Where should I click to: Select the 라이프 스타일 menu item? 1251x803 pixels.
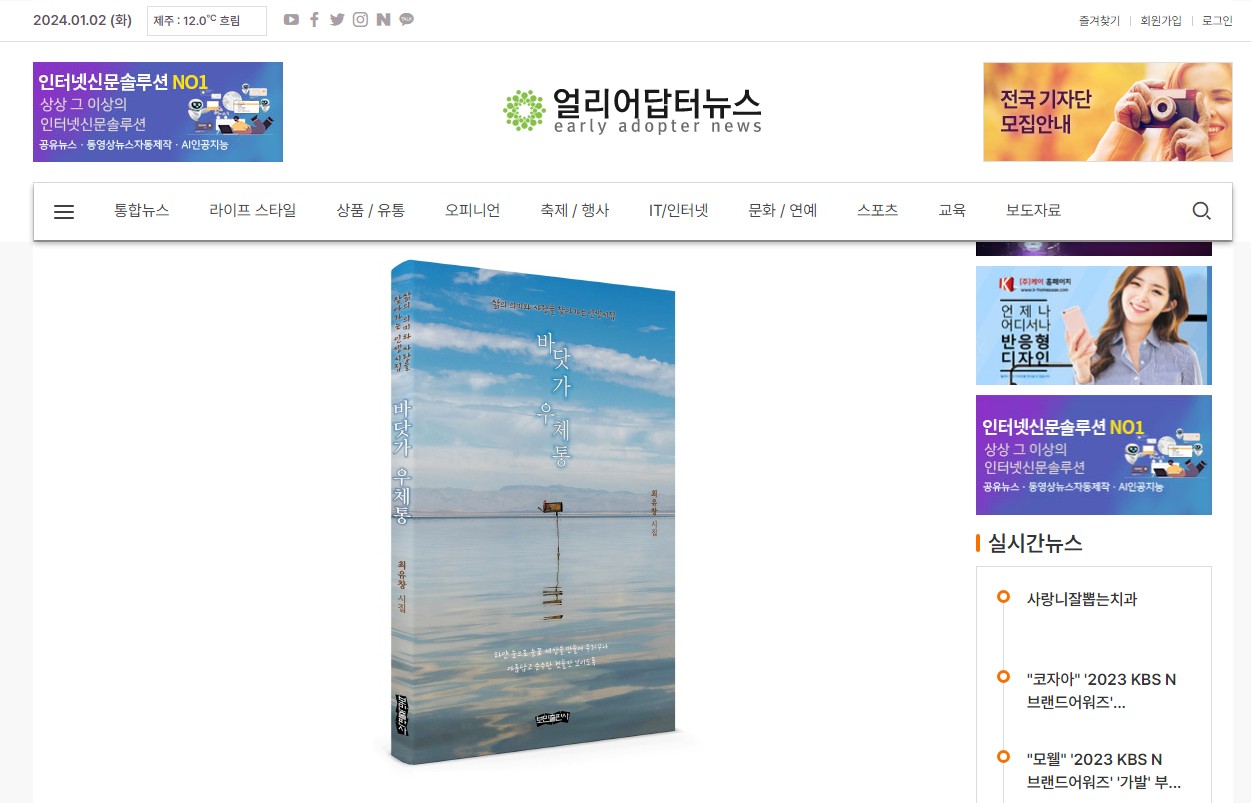[253, 211]
